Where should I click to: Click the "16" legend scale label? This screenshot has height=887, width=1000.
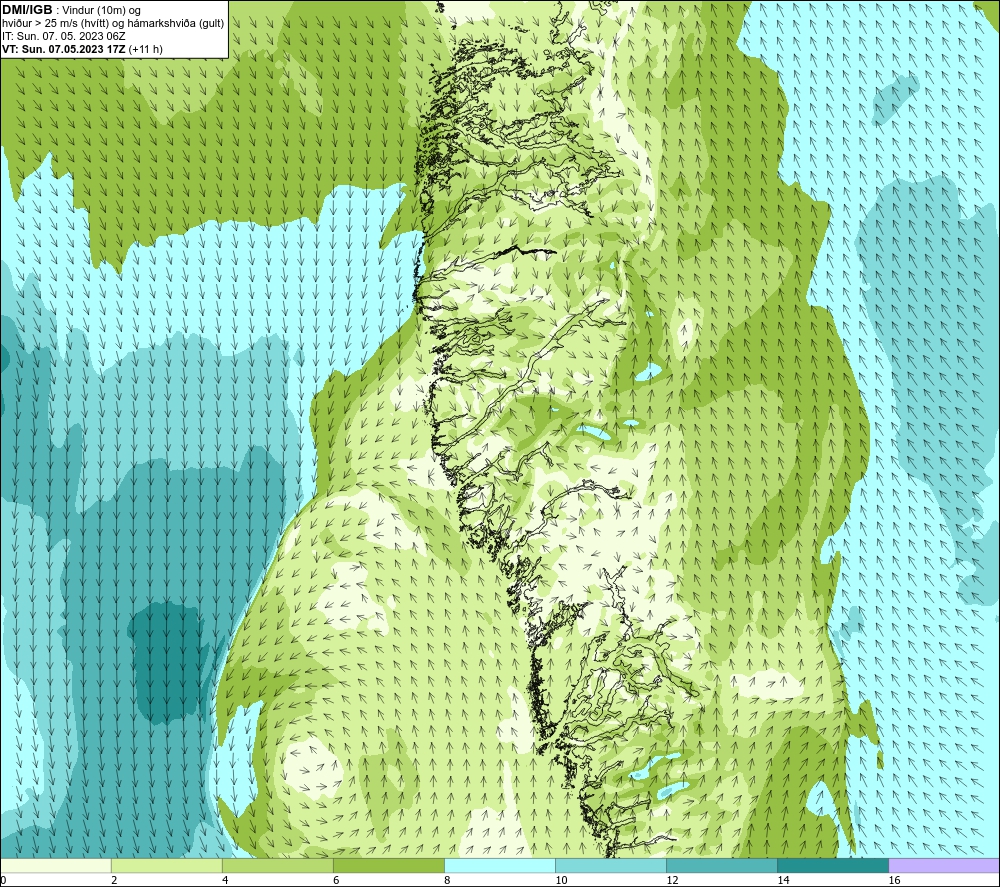[x=893, y=880]
